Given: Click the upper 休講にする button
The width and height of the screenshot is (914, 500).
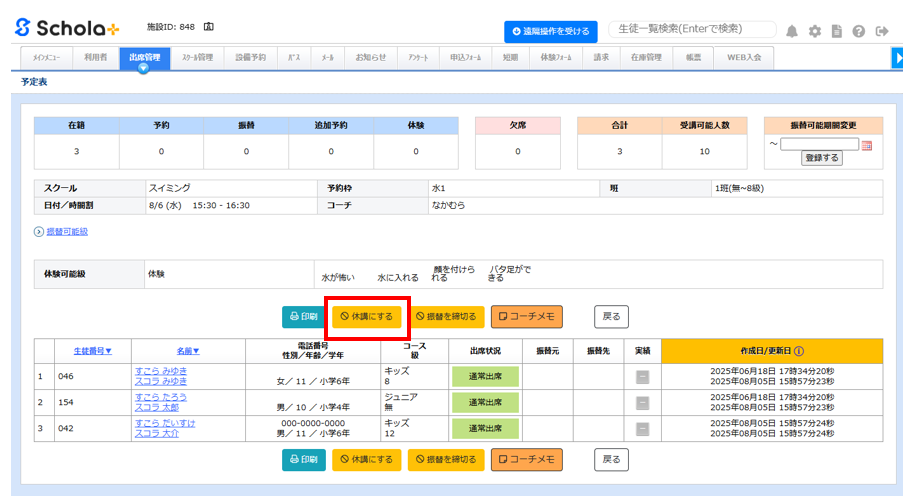Looking at the screenshot, I should [x=367, y=316].
